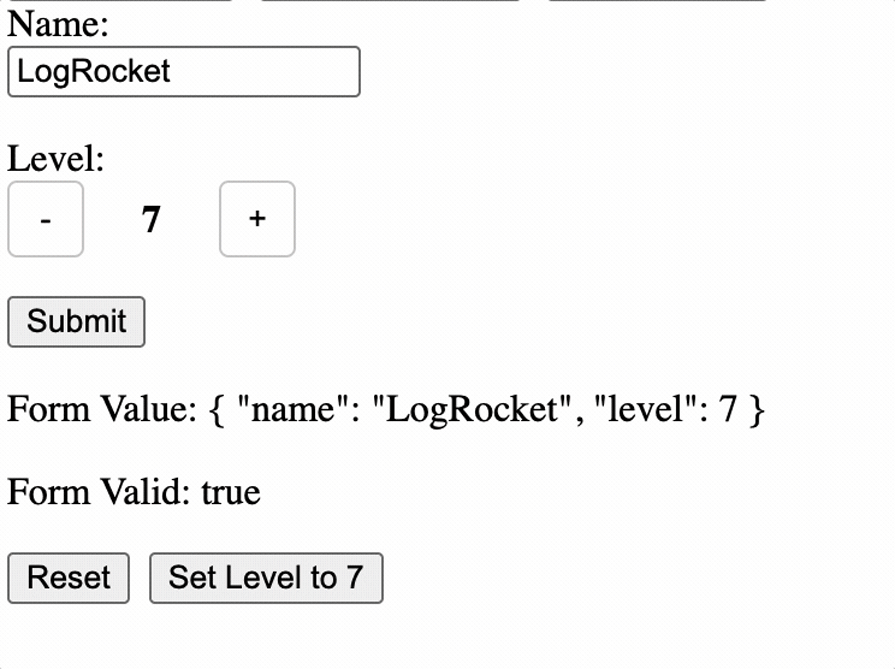Click the number 7 in JSON output
Screen dimensions: 895x669
click(x=728, y=409)
